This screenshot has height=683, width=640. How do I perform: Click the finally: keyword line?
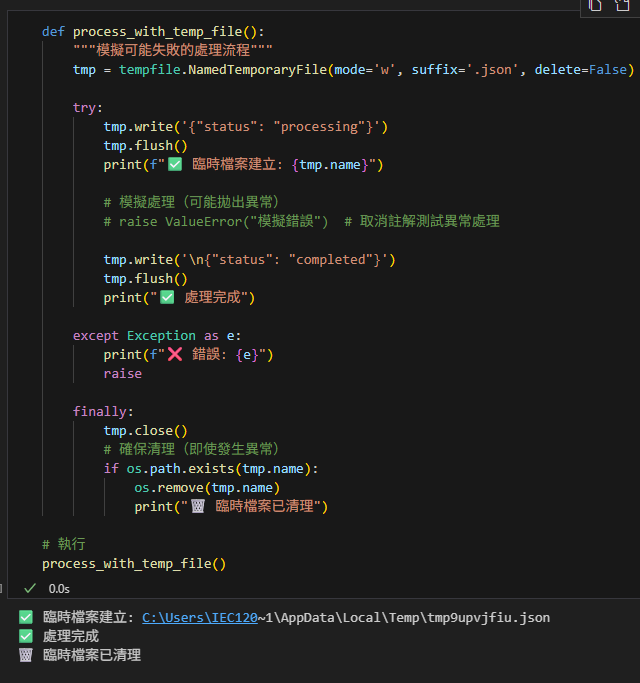pos(103,412)
